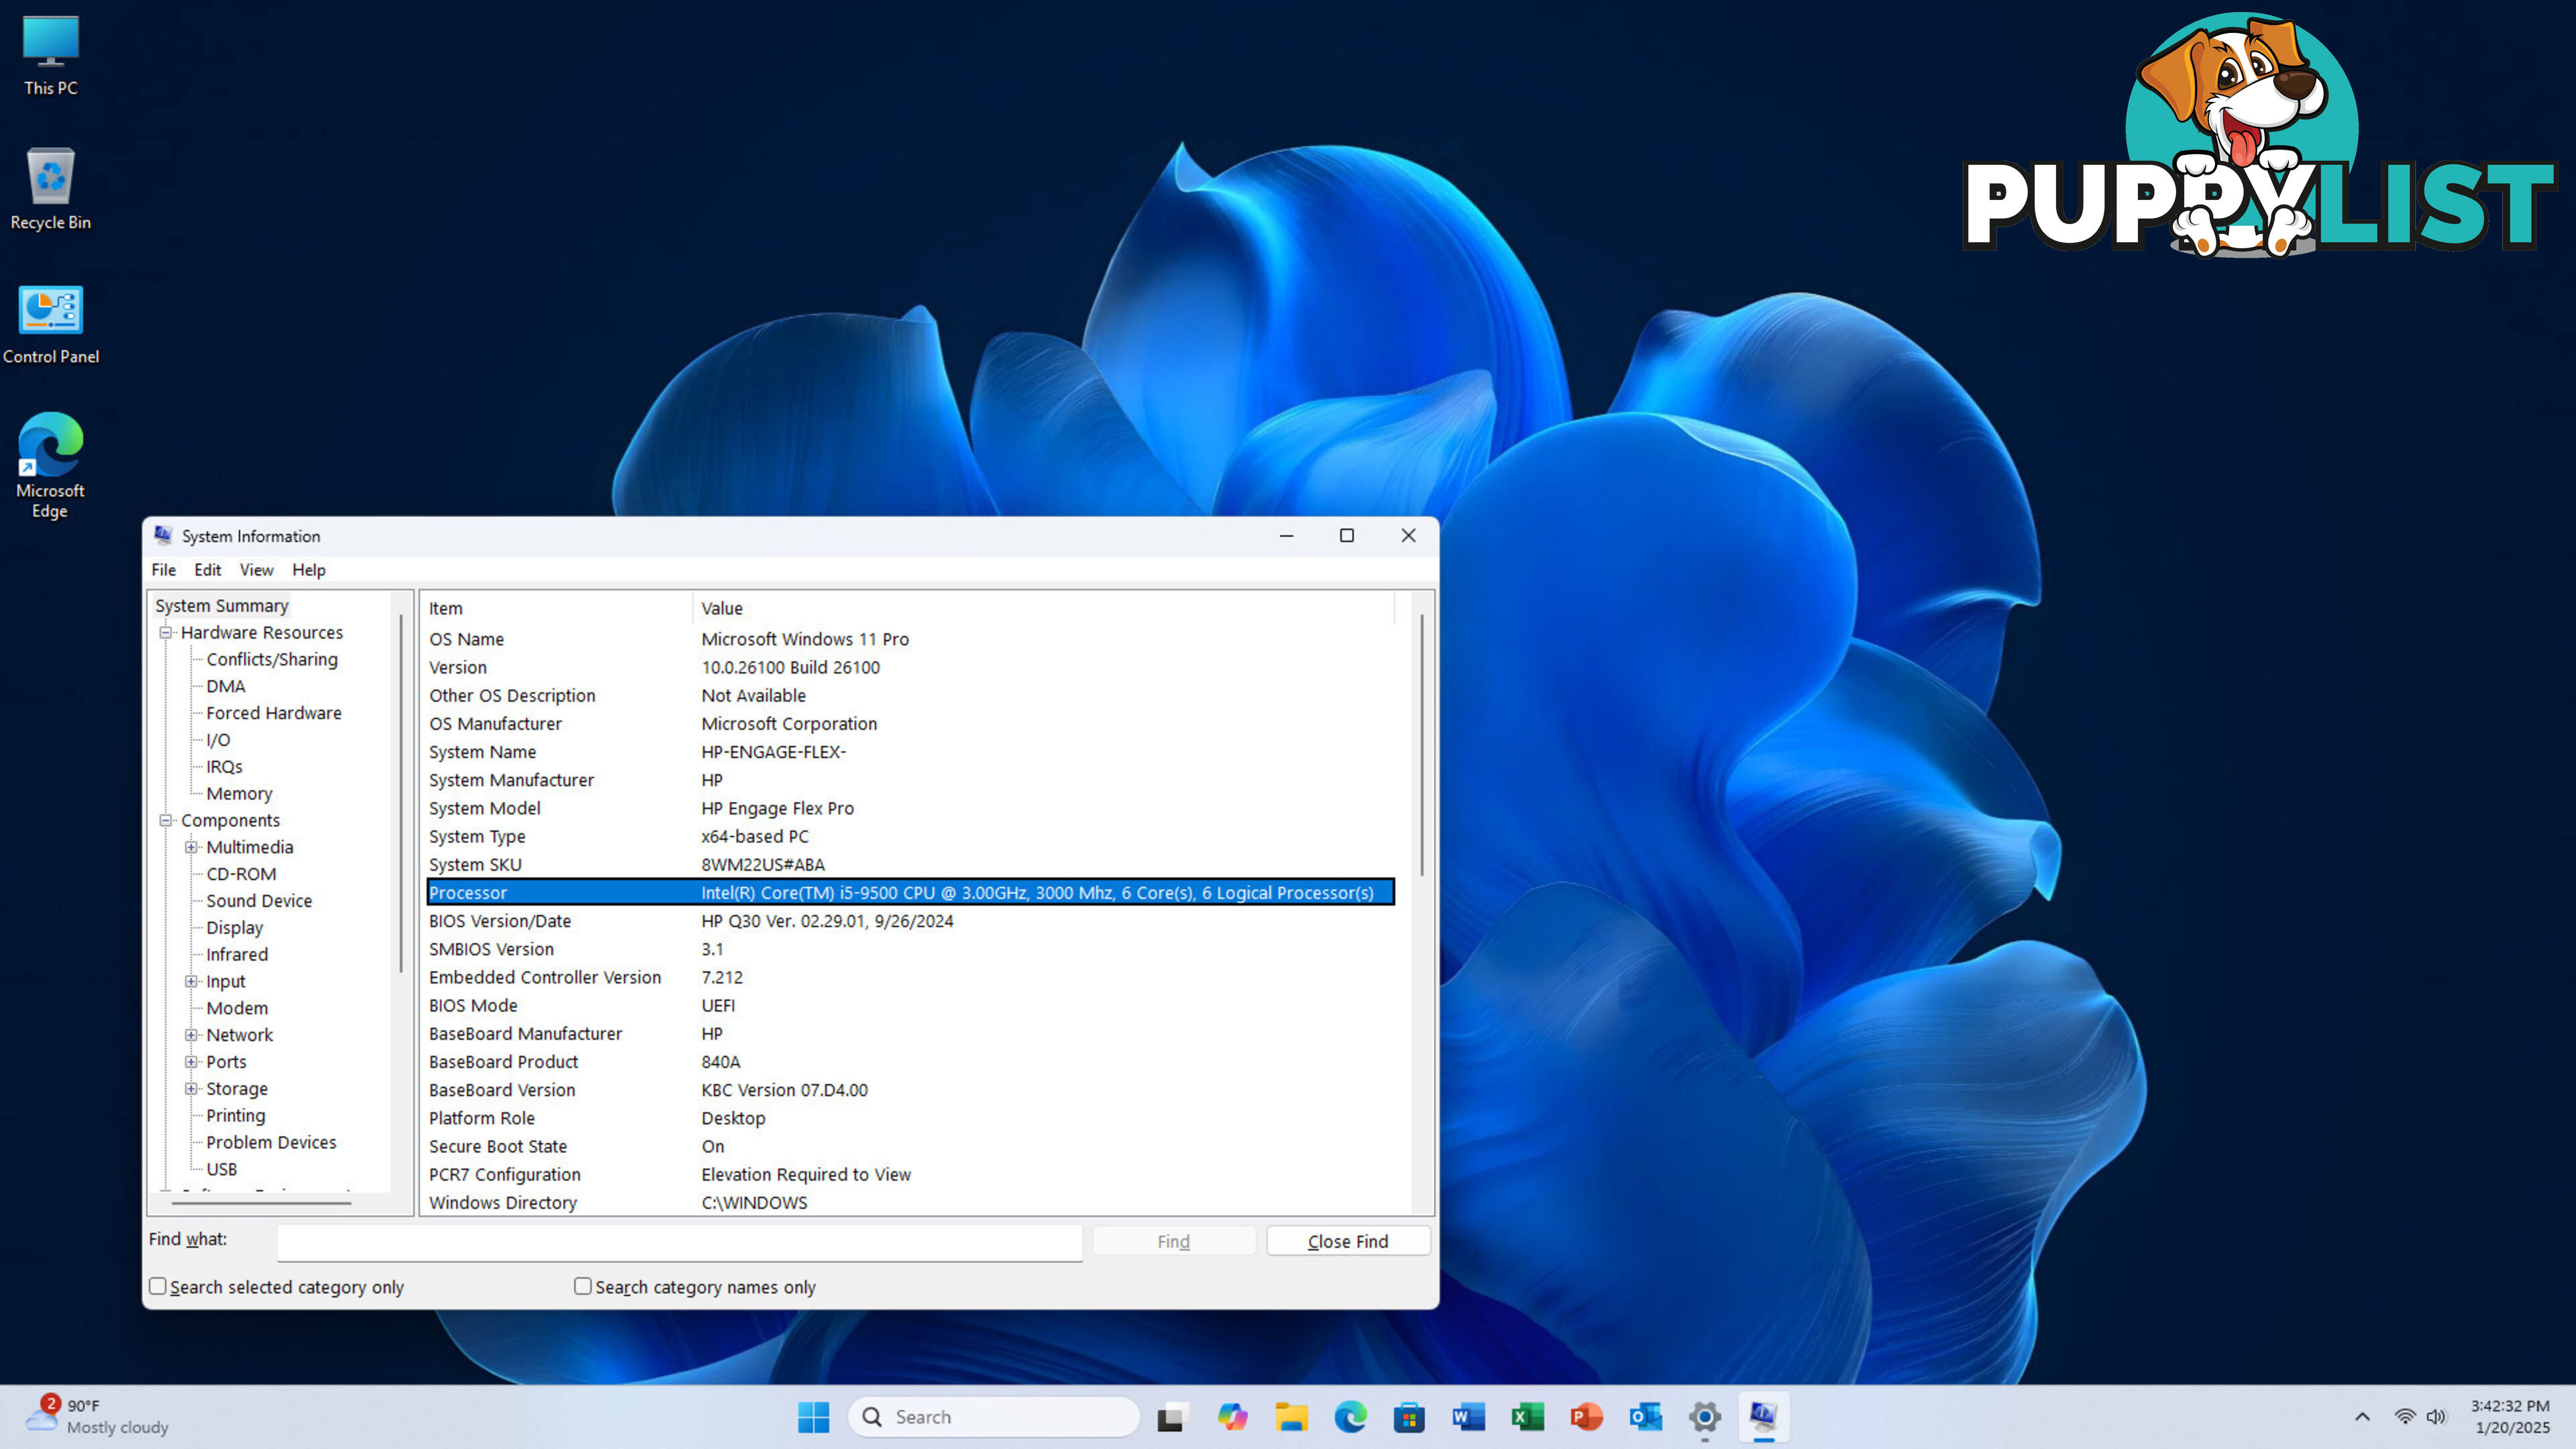Launch Excel from the taskbar
Image resolution: width=2576 pixels, height=1449 pixels.
pyautogui.click(x=1527, y=1416)
